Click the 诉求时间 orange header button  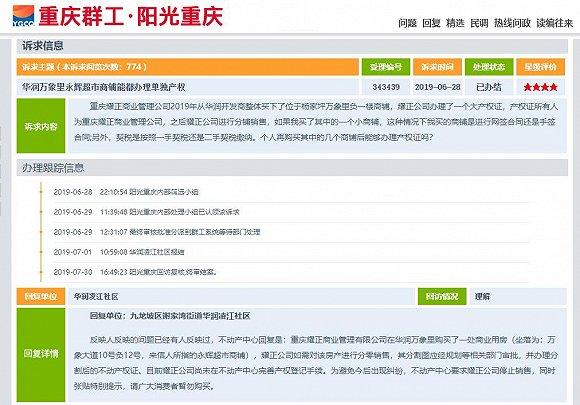click(x=437, y=67)
